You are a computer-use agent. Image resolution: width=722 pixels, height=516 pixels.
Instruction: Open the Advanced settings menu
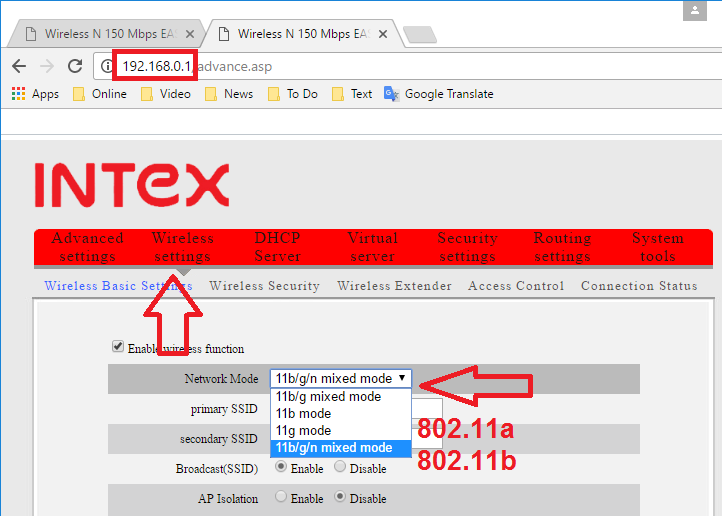pos(87,247)
